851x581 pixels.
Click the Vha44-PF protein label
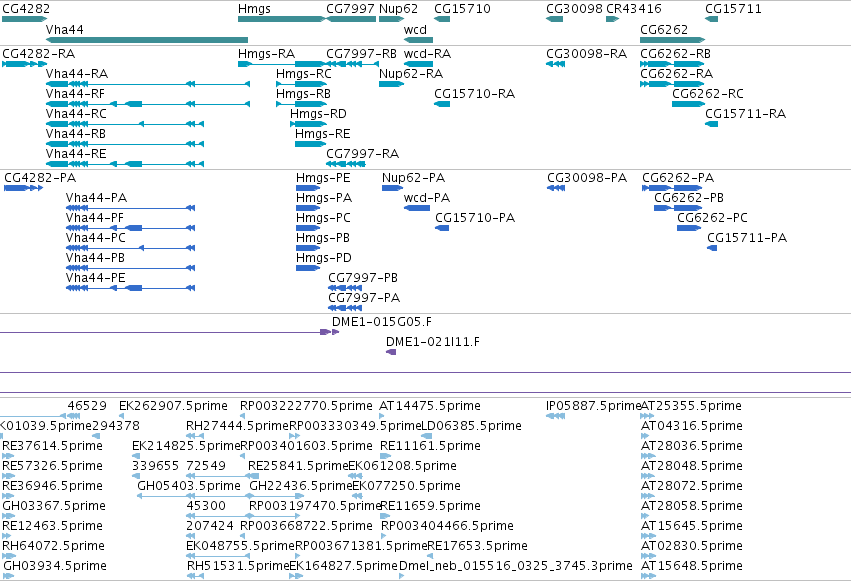[94, 218]
